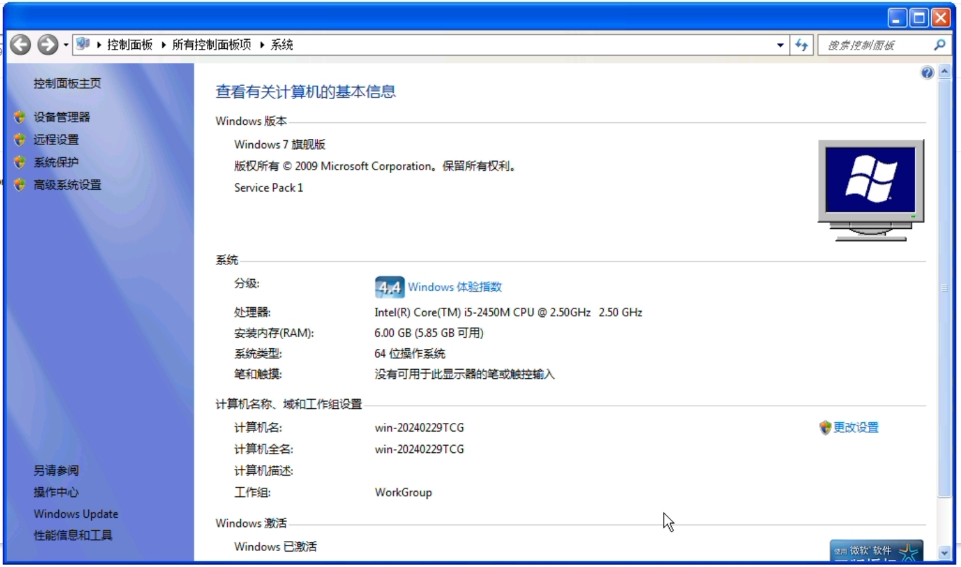961x567 pixels.
Task: Click the shield icon beside 设备管理器
Action: click(x=20, y=117)
